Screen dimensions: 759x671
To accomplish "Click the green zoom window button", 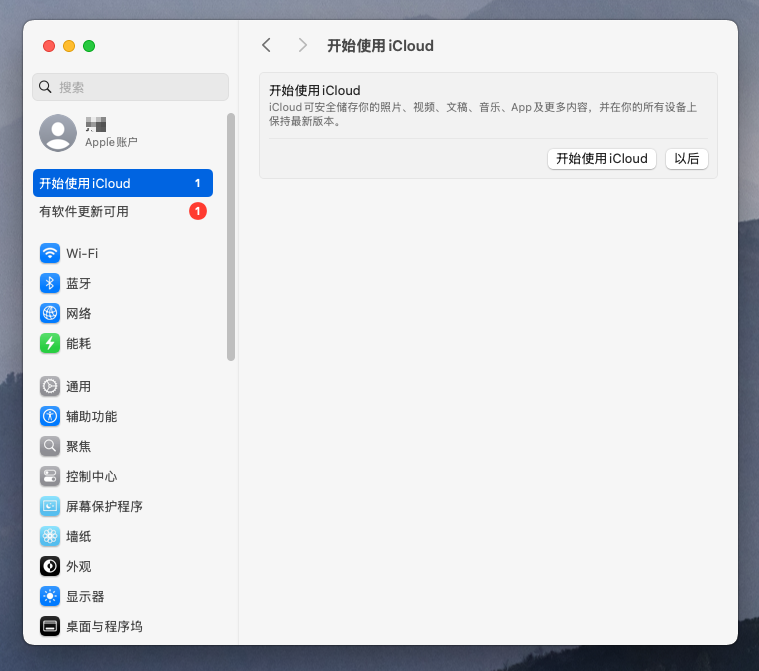I will click(x=89, y=46).
